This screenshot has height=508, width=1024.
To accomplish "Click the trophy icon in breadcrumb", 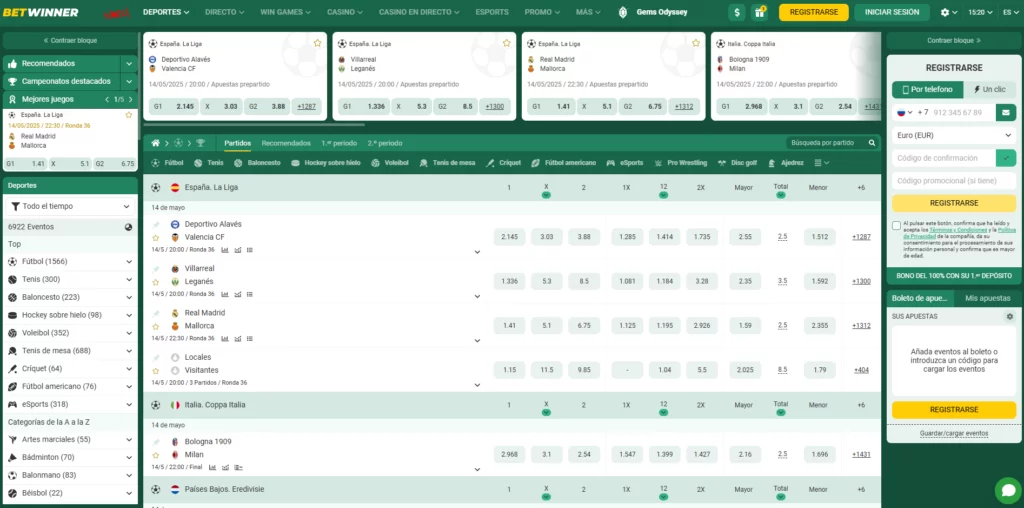I will tap(200, 143).
